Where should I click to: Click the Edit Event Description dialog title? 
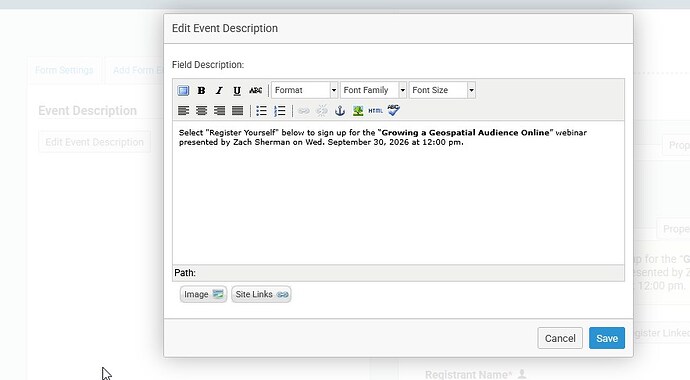pyautogui.click(x=225, y=28)
